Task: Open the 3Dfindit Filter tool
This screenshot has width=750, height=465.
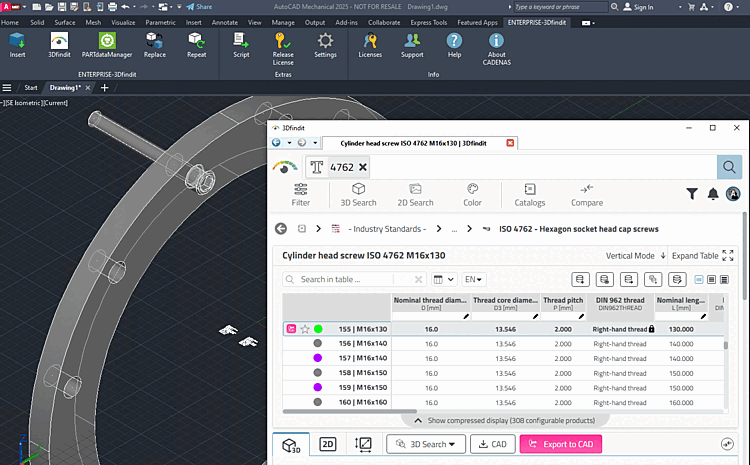Action: tap(300, 195)
